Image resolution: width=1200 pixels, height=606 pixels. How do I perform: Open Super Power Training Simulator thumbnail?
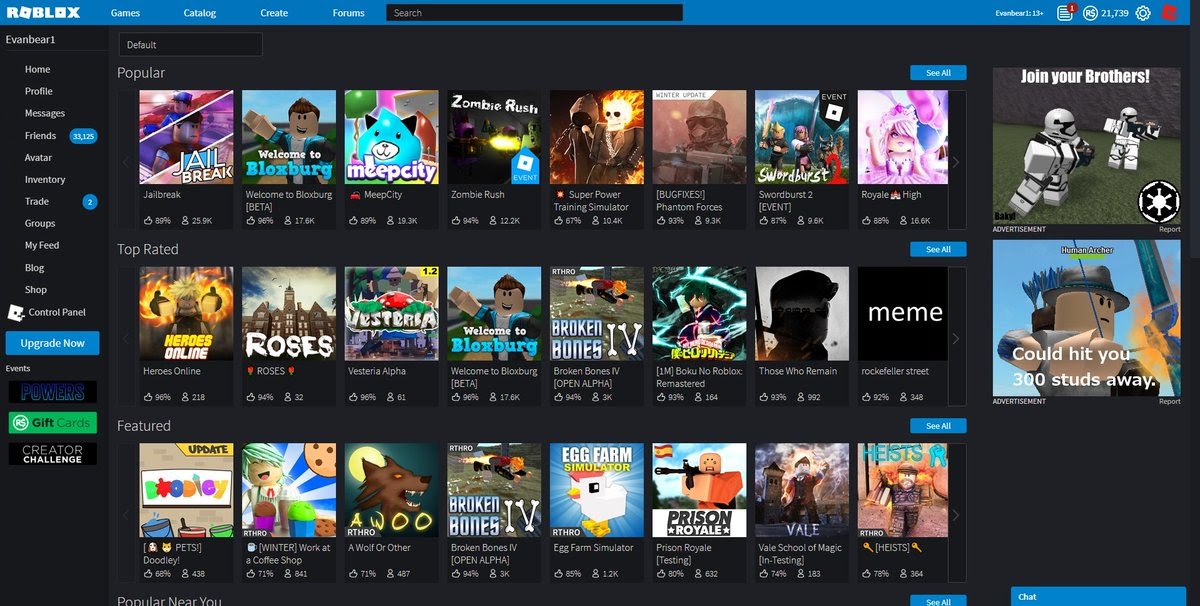click(597, 137)
